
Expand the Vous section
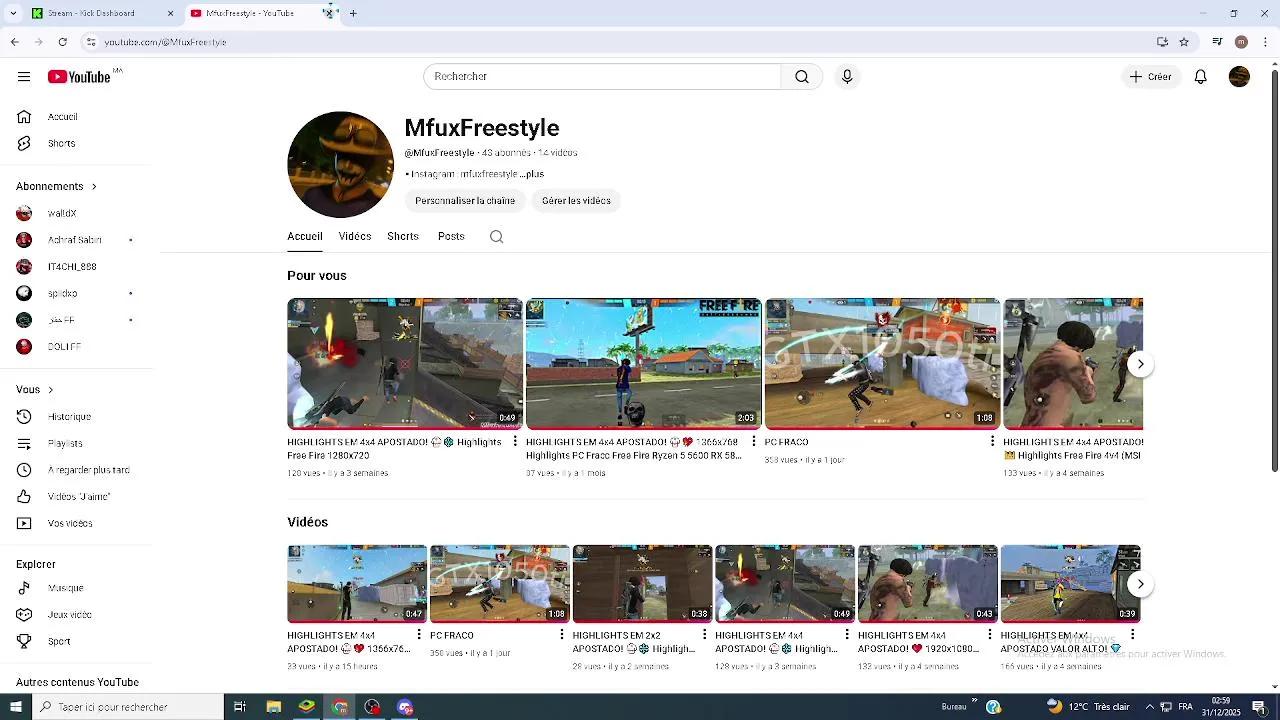tap(35, 390)
